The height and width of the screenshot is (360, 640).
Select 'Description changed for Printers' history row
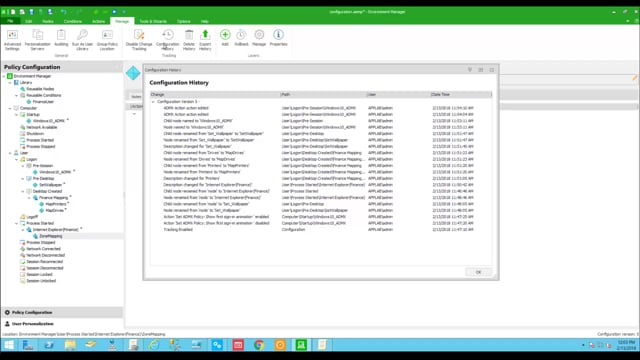pyautogui.click(x=320, y=178)
